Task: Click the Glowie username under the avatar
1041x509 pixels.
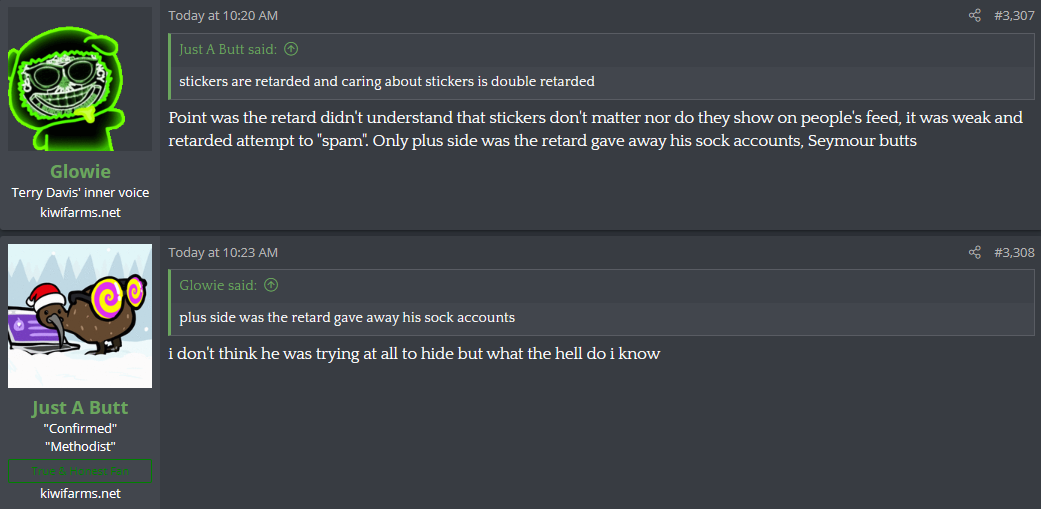Action: pyautogui.click(x=80, y=172)
